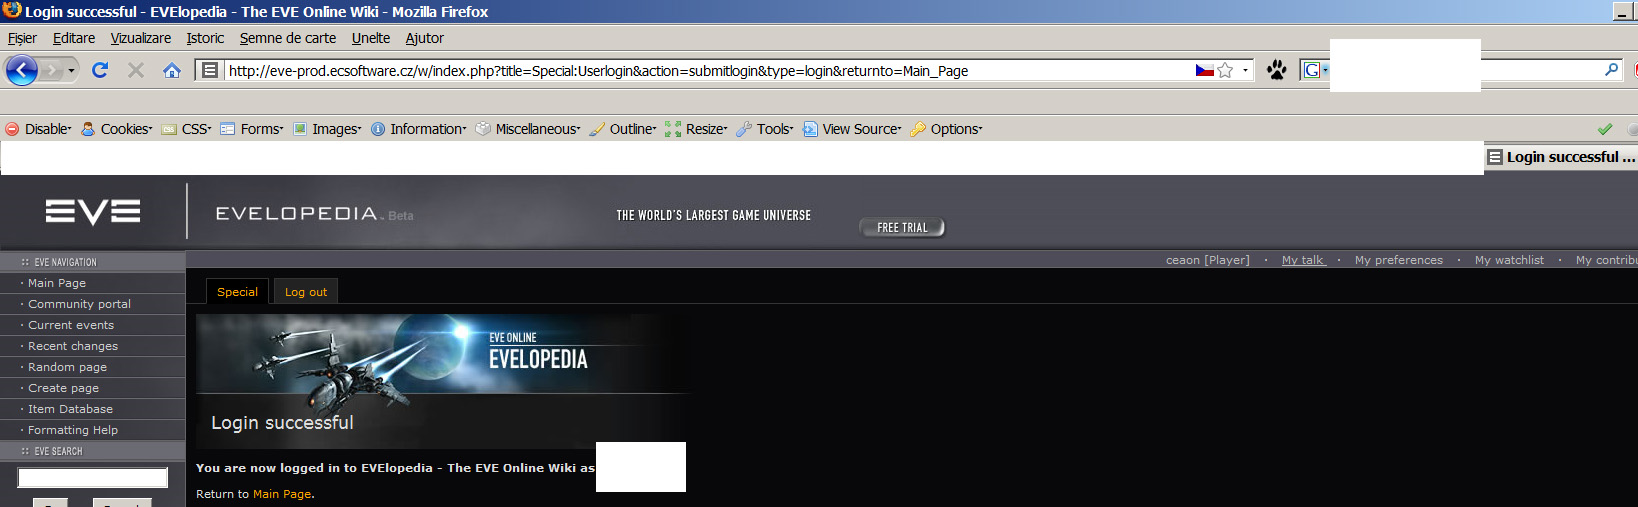Click the grayed Forward navigation arrow

tap(52, 70)
